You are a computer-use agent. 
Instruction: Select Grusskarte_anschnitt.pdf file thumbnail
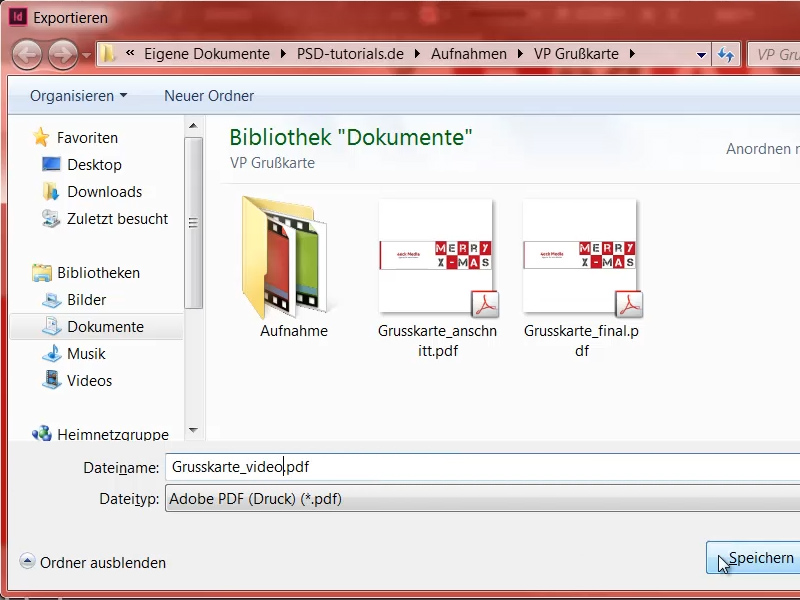pyautogui.click(x=438, y=258)
